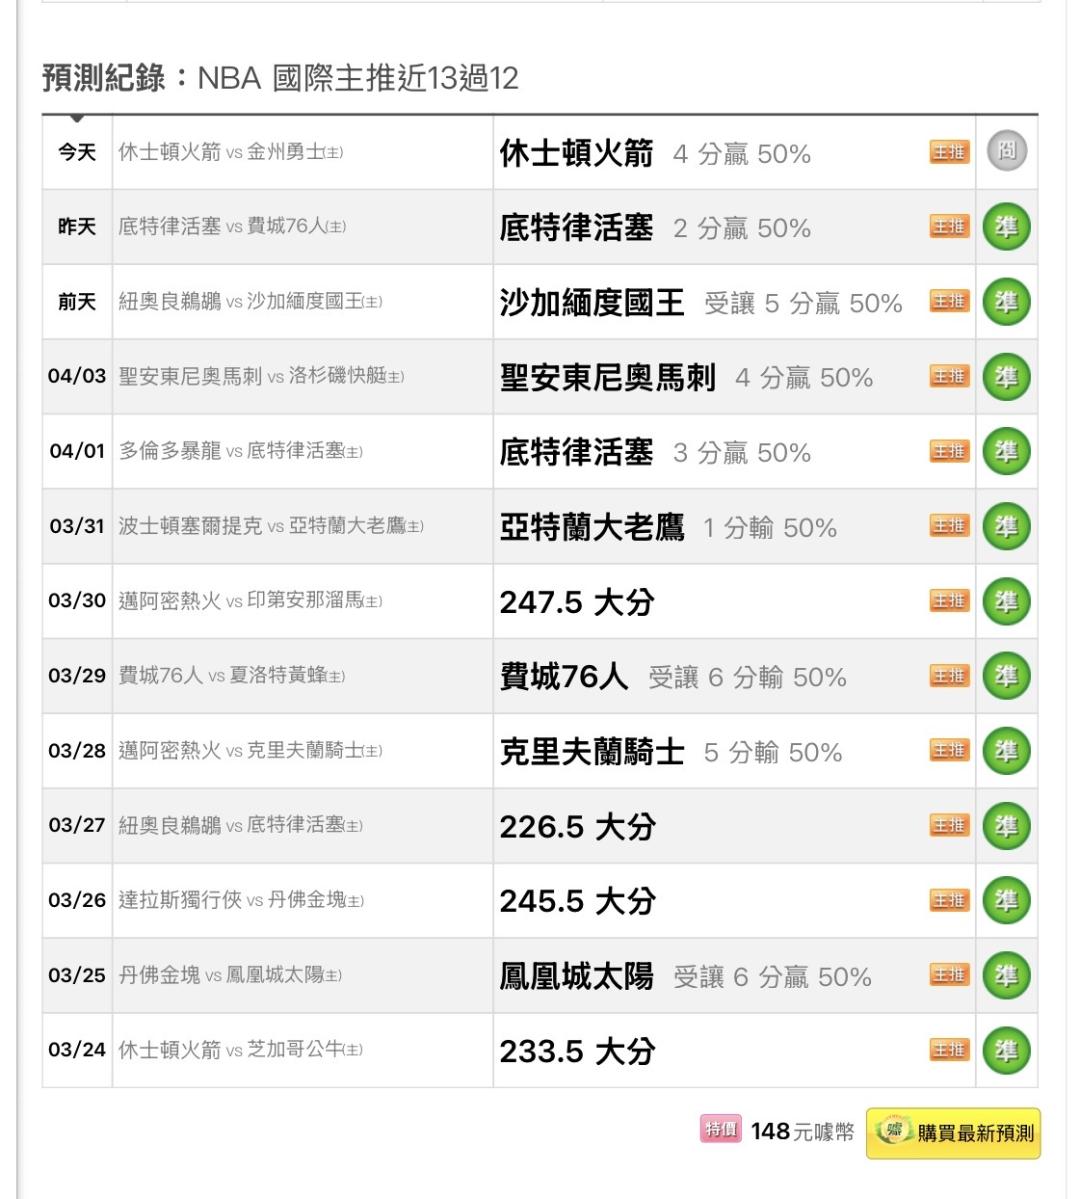Viewport: 1080px width, 1199px height.
Task: Open the 底特律活塞 vs 費城76人 matchup
Action: (232, 227)
